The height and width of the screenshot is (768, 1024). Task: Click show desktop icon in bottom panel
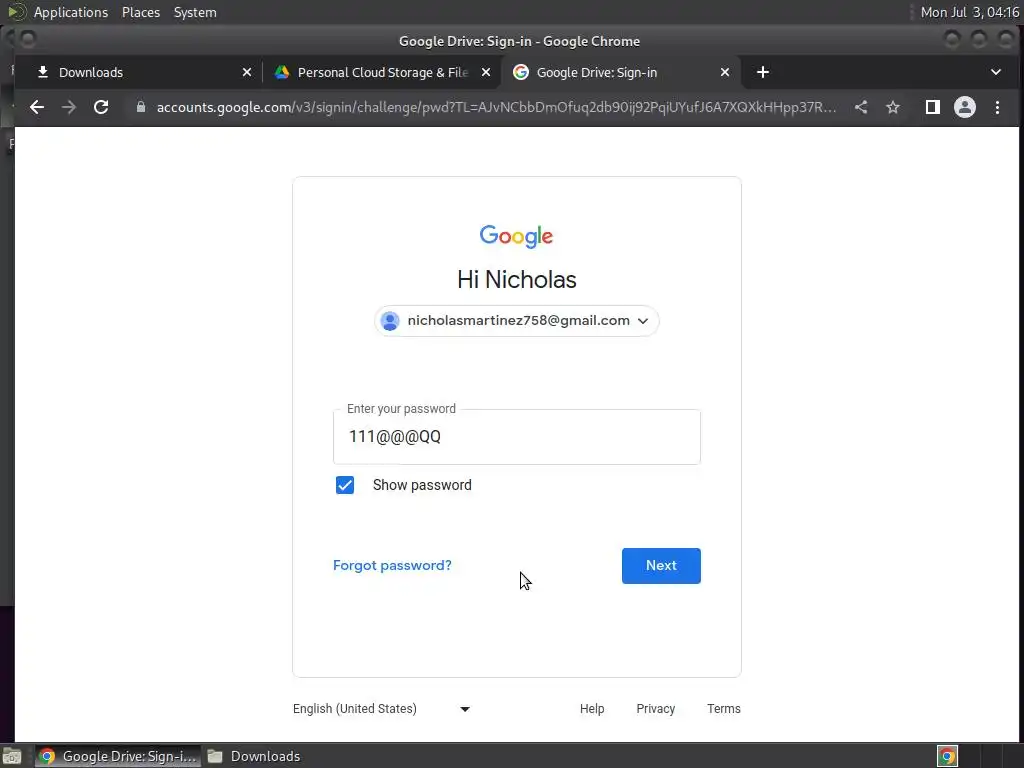coord(12,756)
